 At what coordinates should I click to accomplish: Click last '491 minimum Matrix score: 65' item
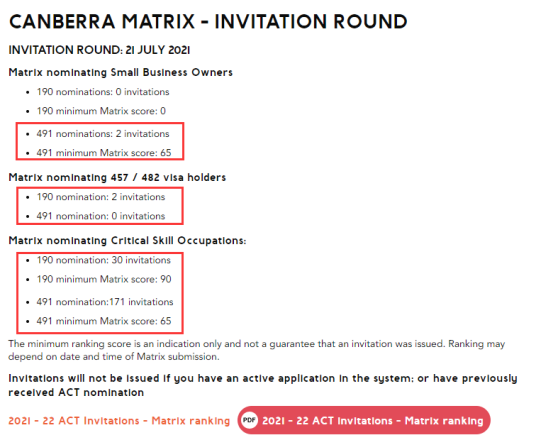point(104,321)
